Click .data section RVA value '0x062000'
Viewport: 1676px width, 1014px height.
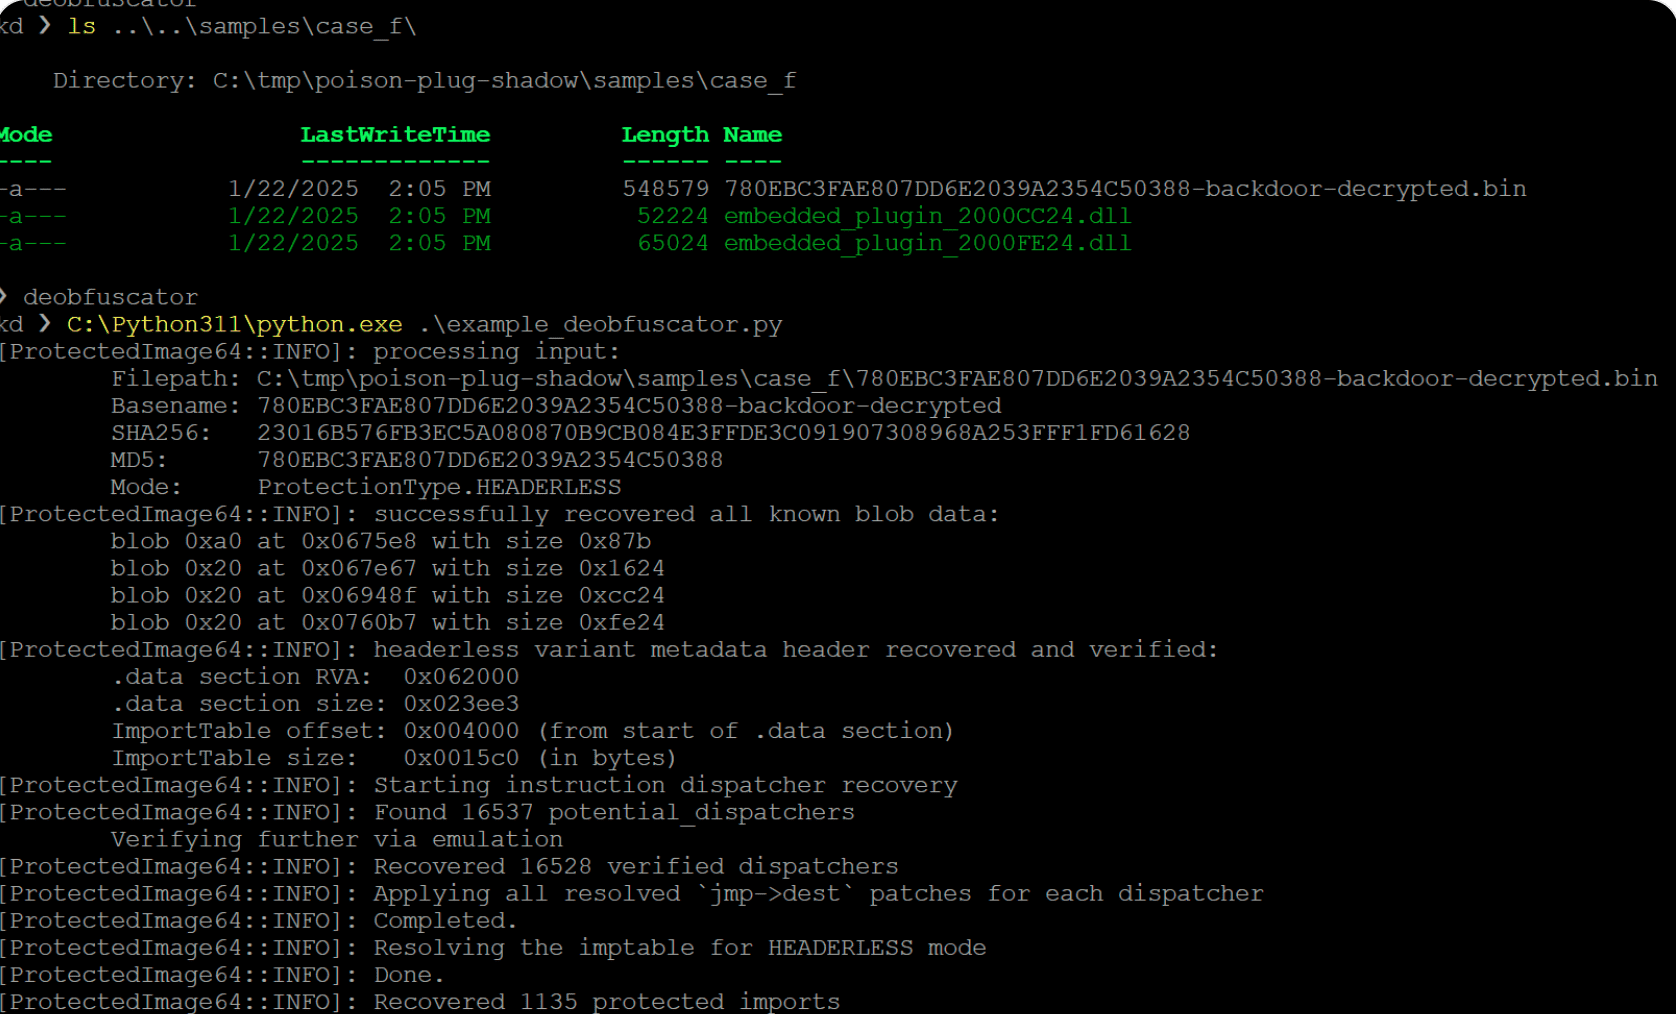point(461,677)
